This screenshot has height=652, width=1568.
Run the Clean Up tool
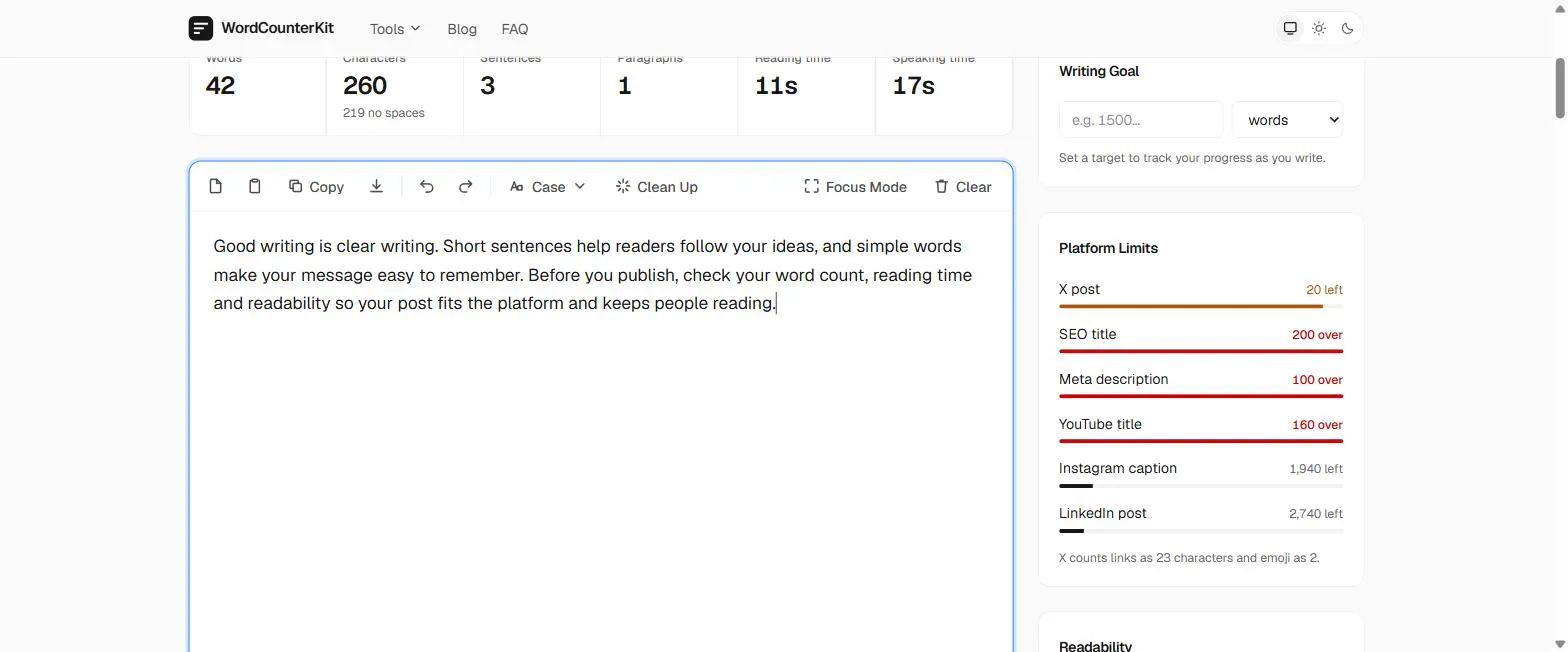pyautogui.click(x=657, y=186)
